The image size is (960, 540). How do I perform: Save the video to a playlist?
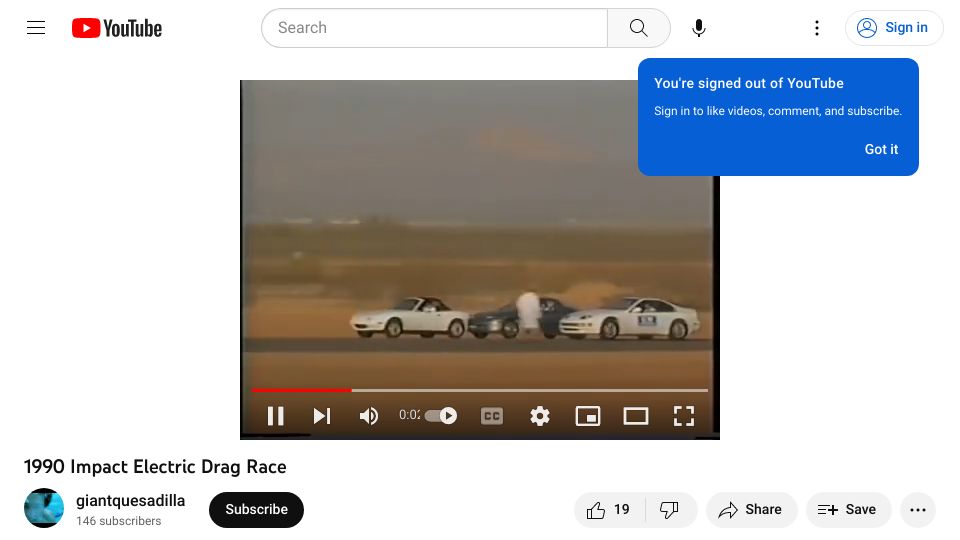point(848,509)
